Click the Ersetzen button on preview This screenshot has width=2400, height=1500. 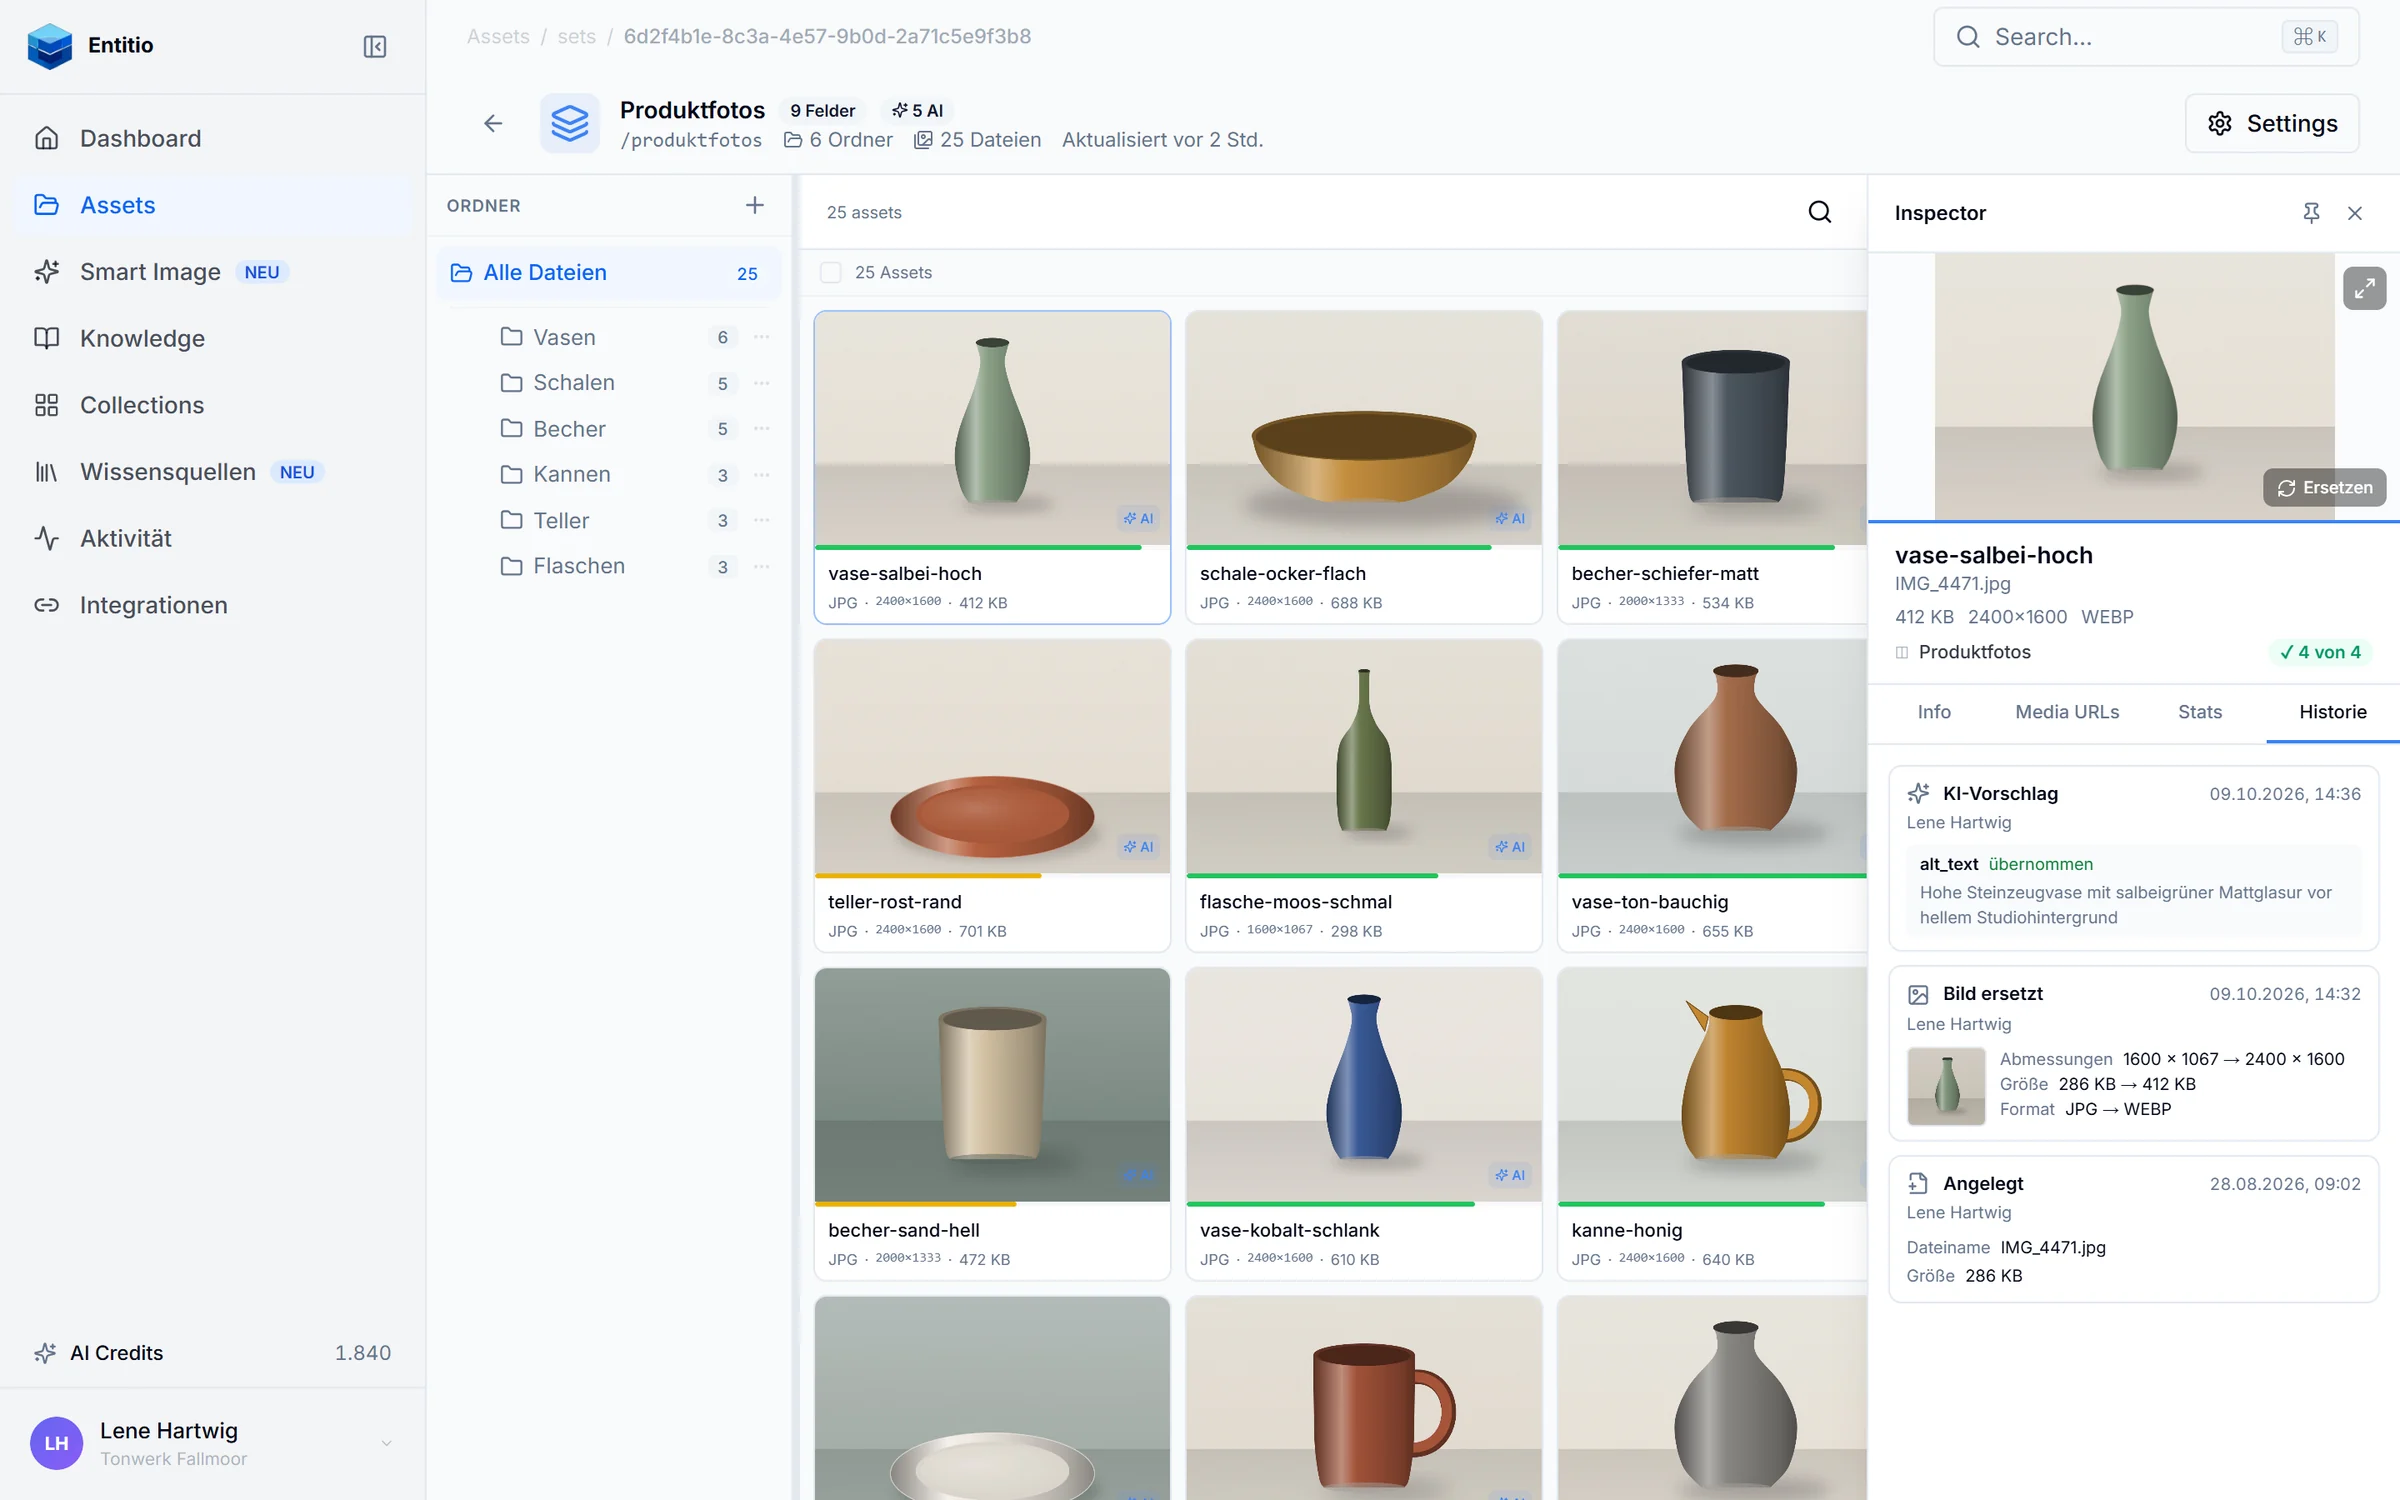[x=2324, y=488]
